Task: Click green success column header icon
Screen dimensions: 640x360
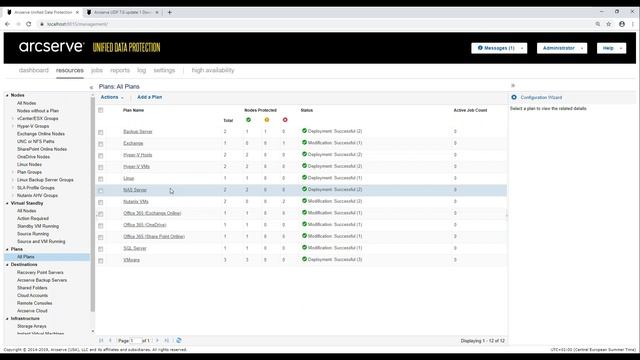Action: [x=248, y=120]
